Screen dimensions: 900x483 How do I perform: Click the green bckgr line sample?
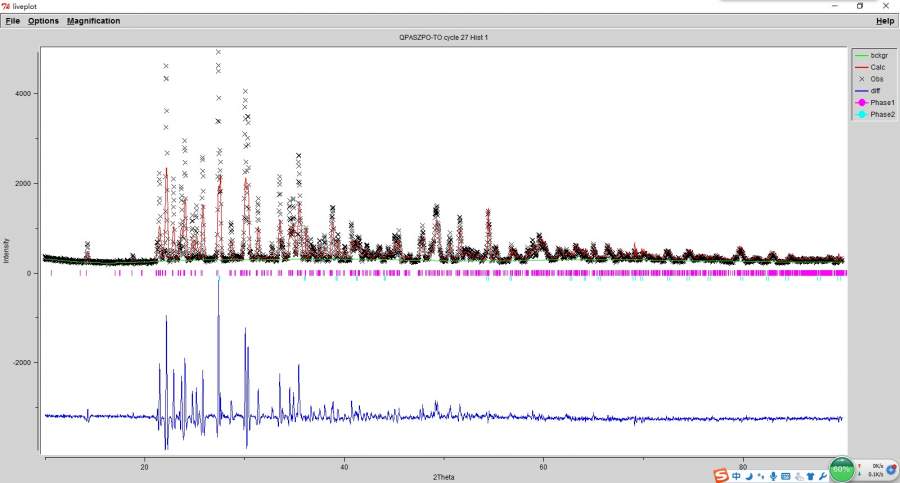[861, 56]
